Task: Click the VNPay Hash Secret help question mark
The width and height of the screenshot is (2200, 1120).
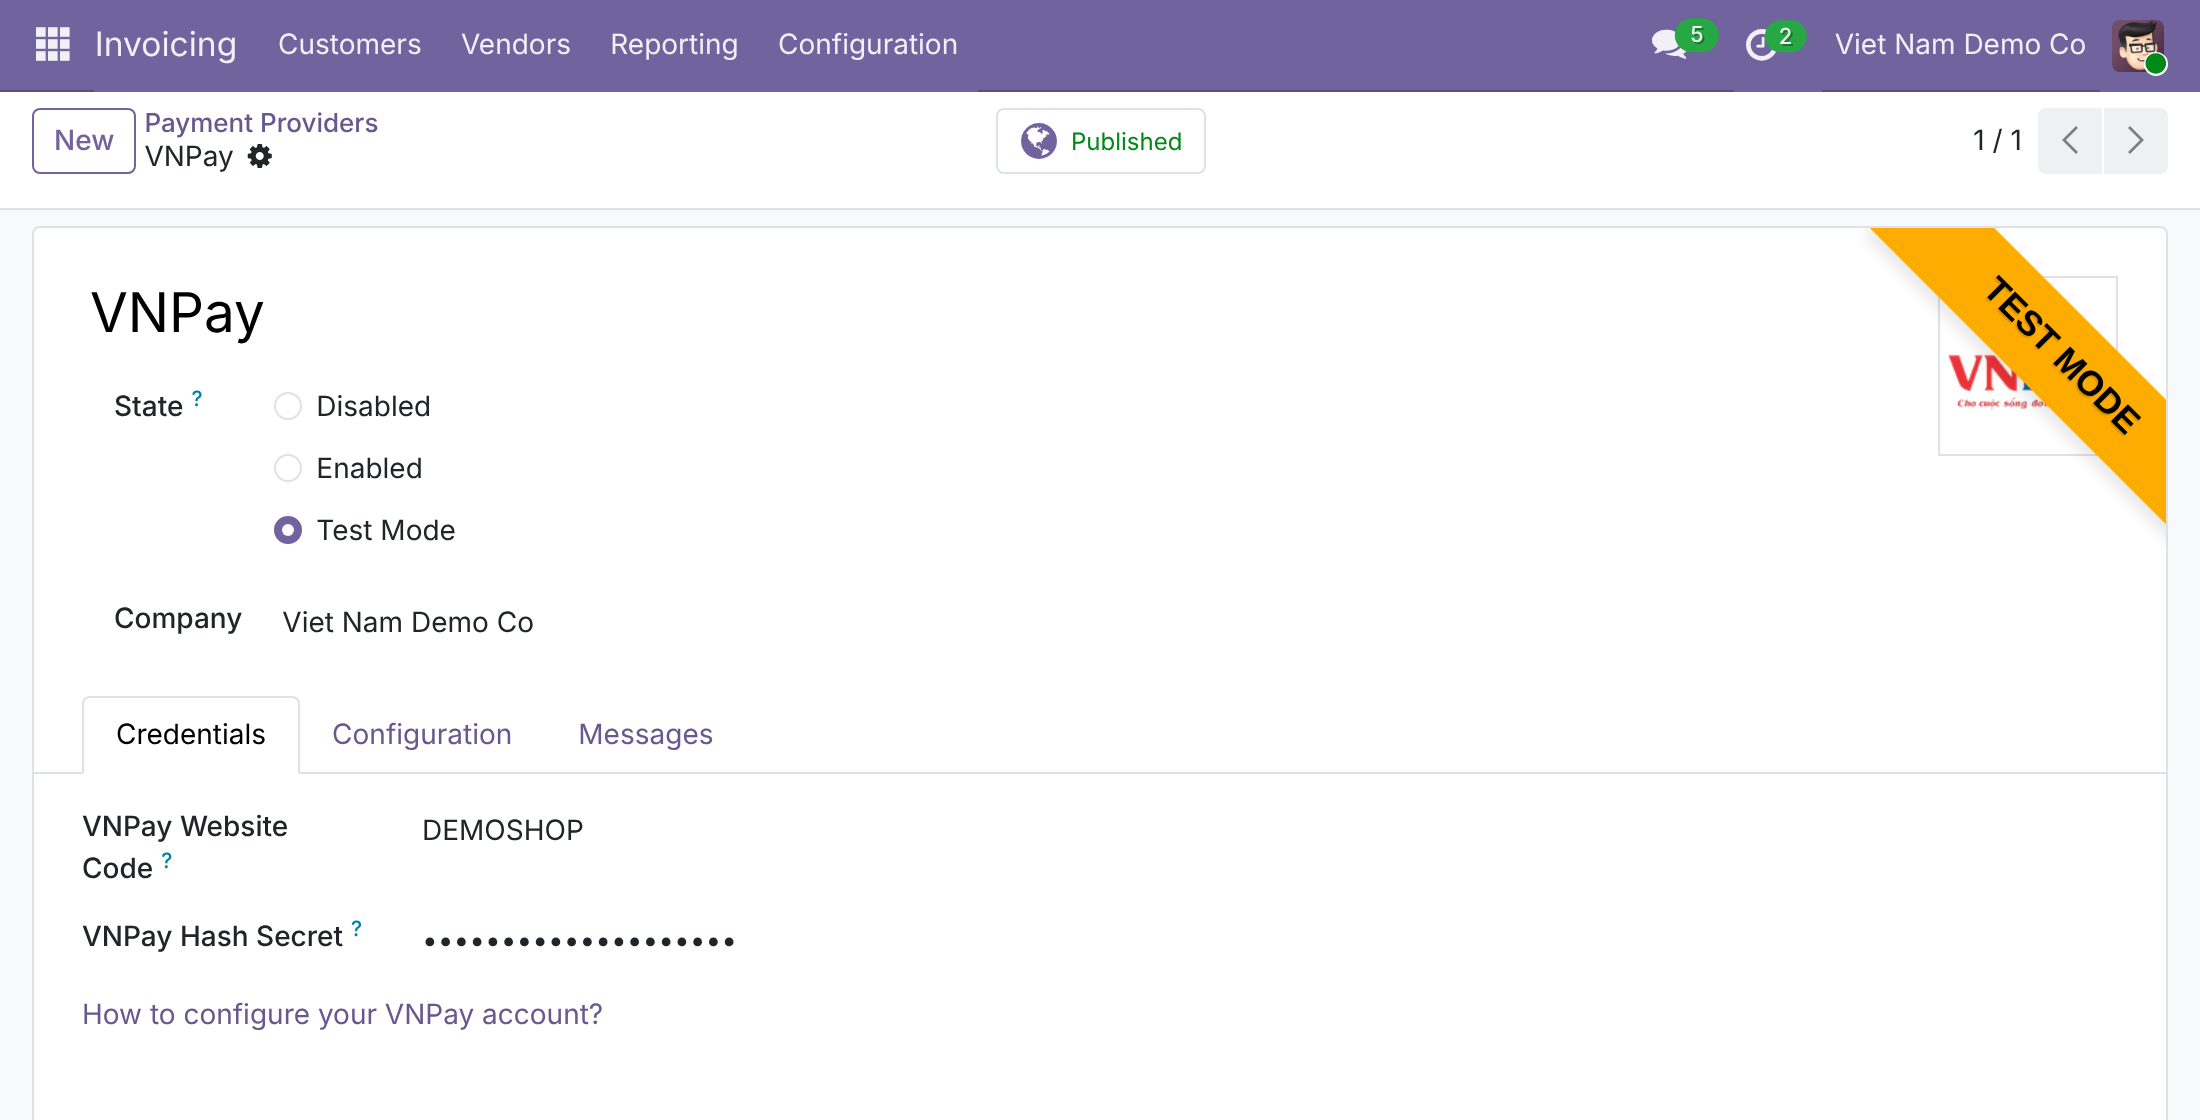Action: [x=356, y=928]
